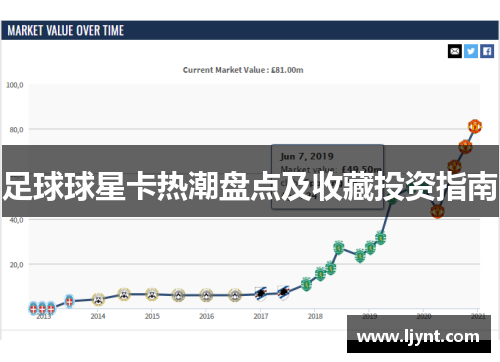Share the chart on Facebook

click(487, 51)
